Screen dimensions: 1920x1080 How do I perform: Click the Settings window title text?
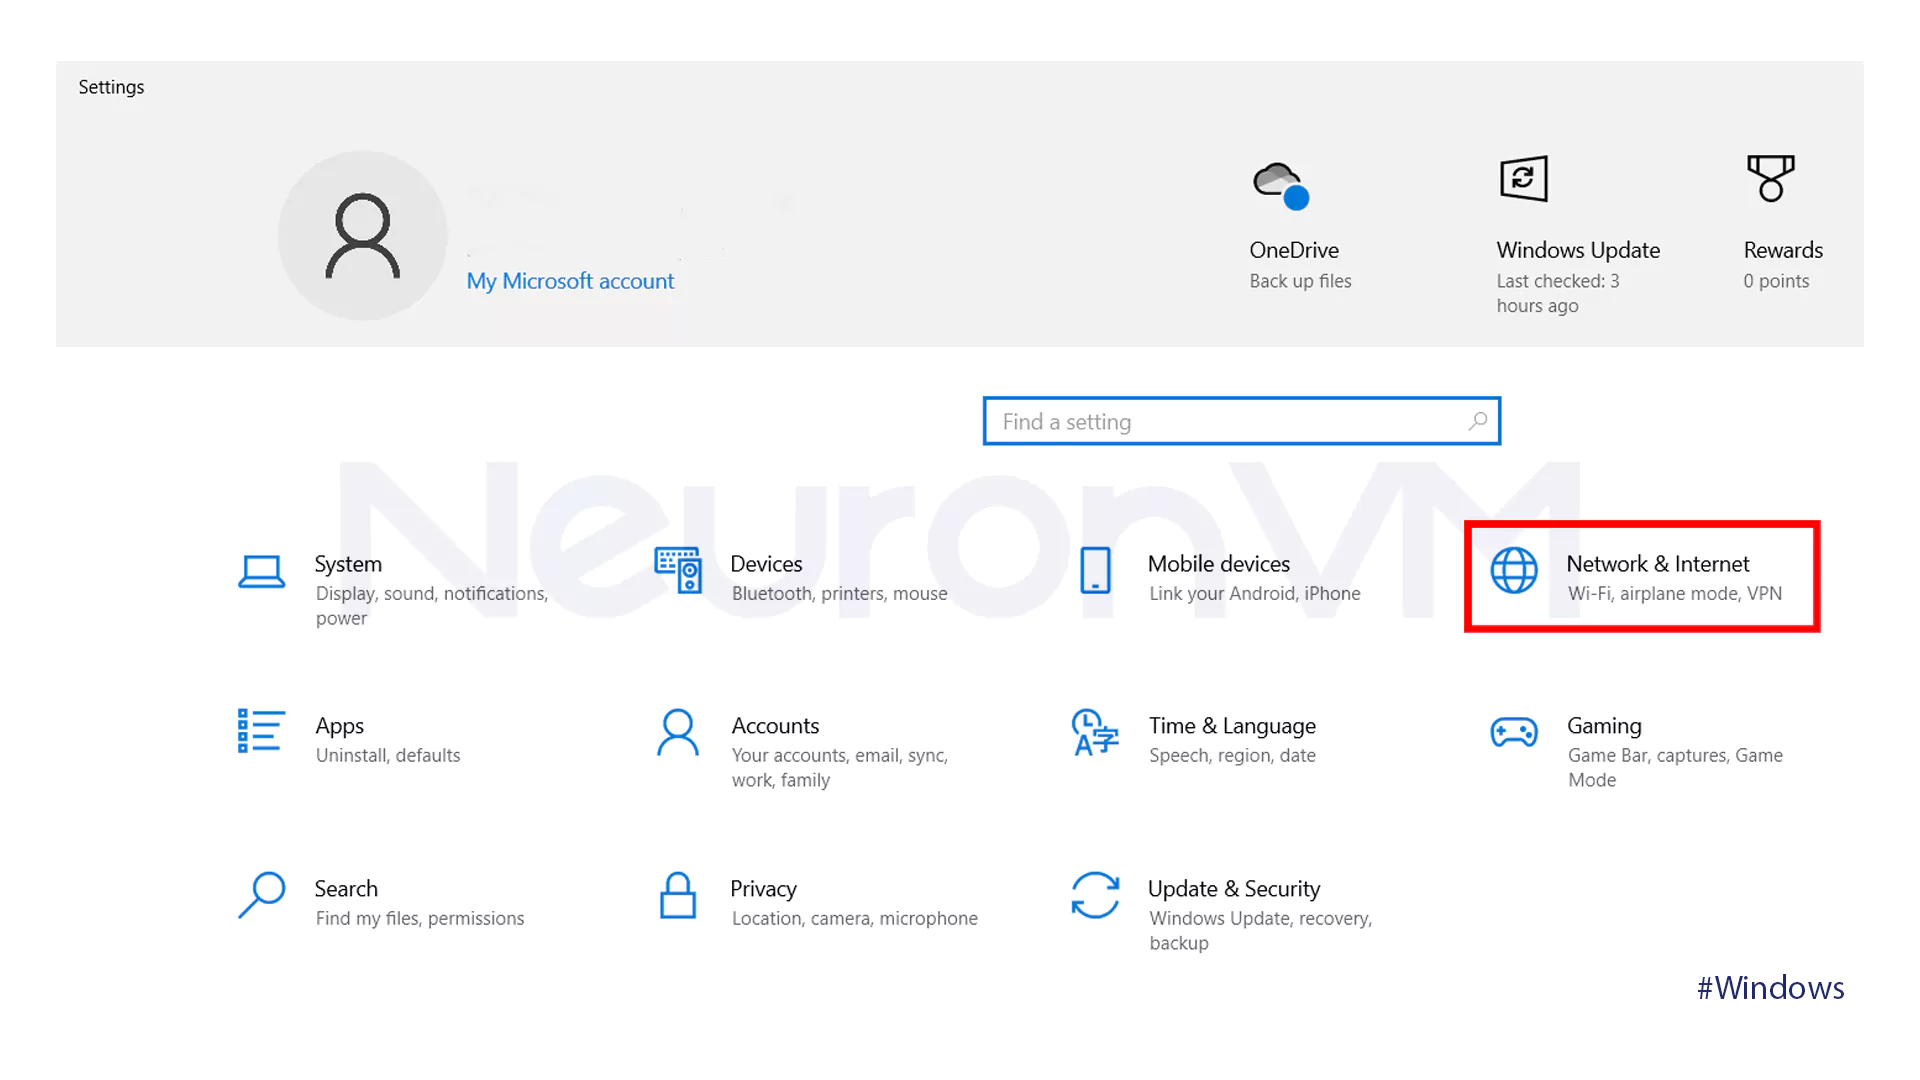click(111, 87)
